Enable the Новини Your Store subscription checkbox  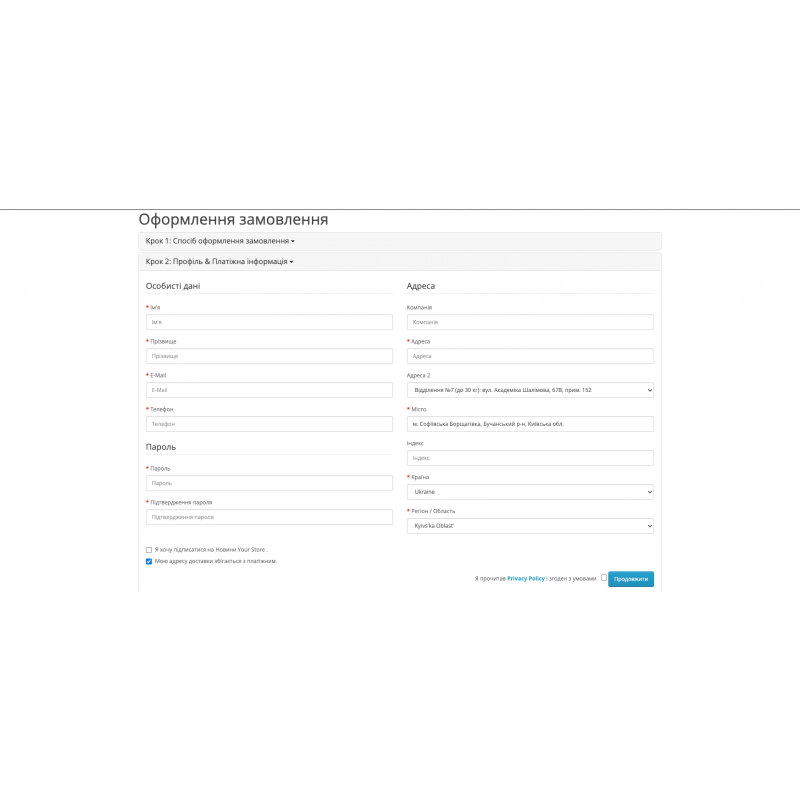147,548
